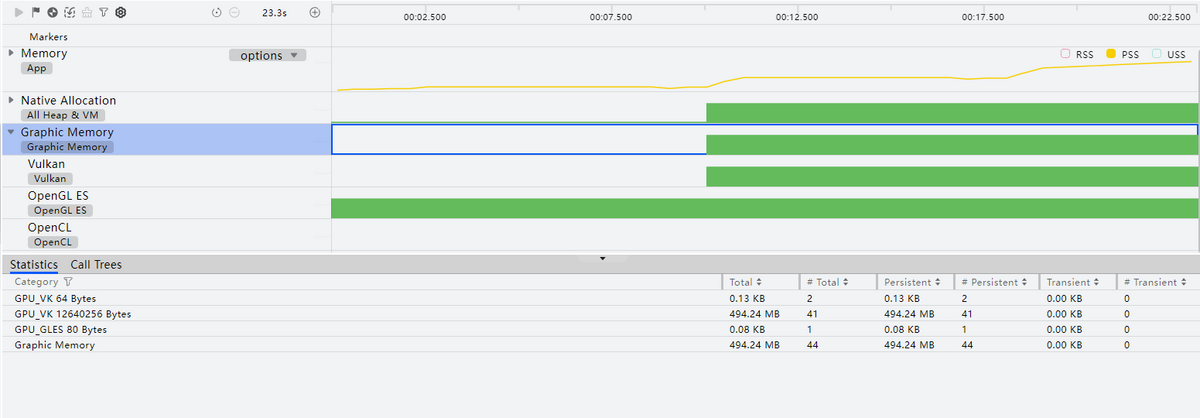
Task: Filter the Category column using funnel icon
Action: coord(68,283)
